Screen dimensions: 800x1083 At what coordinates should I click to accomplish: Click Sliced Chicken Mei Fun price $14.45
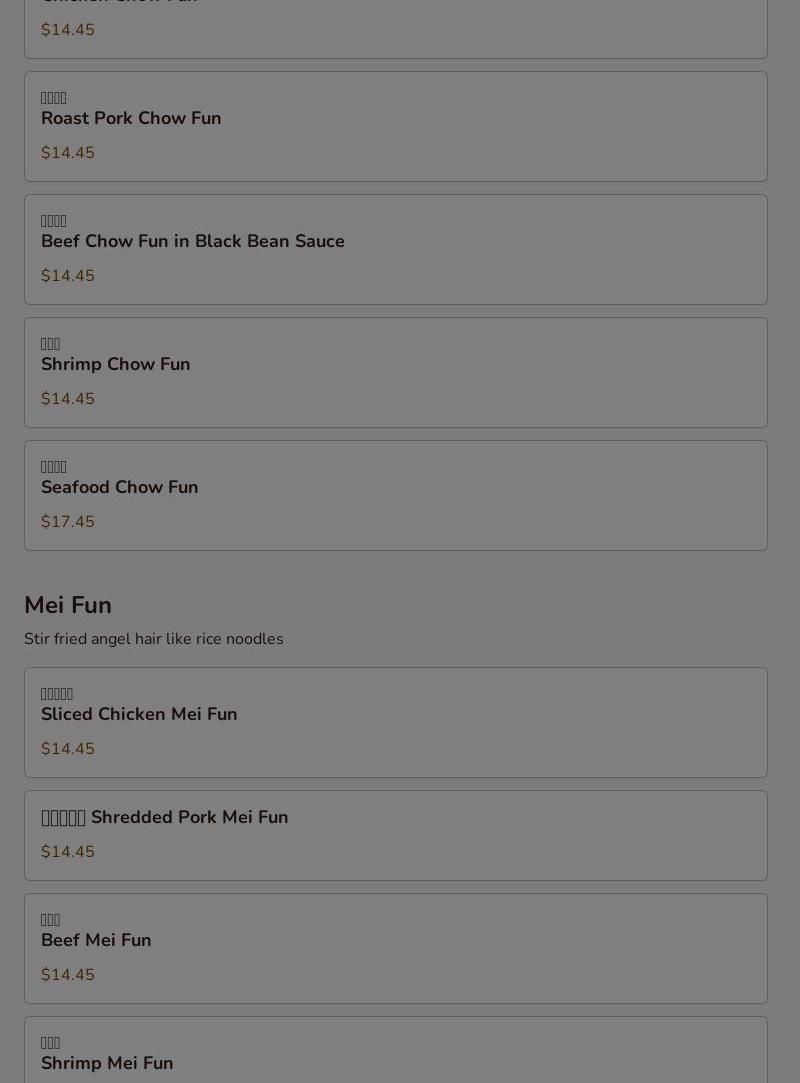(x=68, y=749)
